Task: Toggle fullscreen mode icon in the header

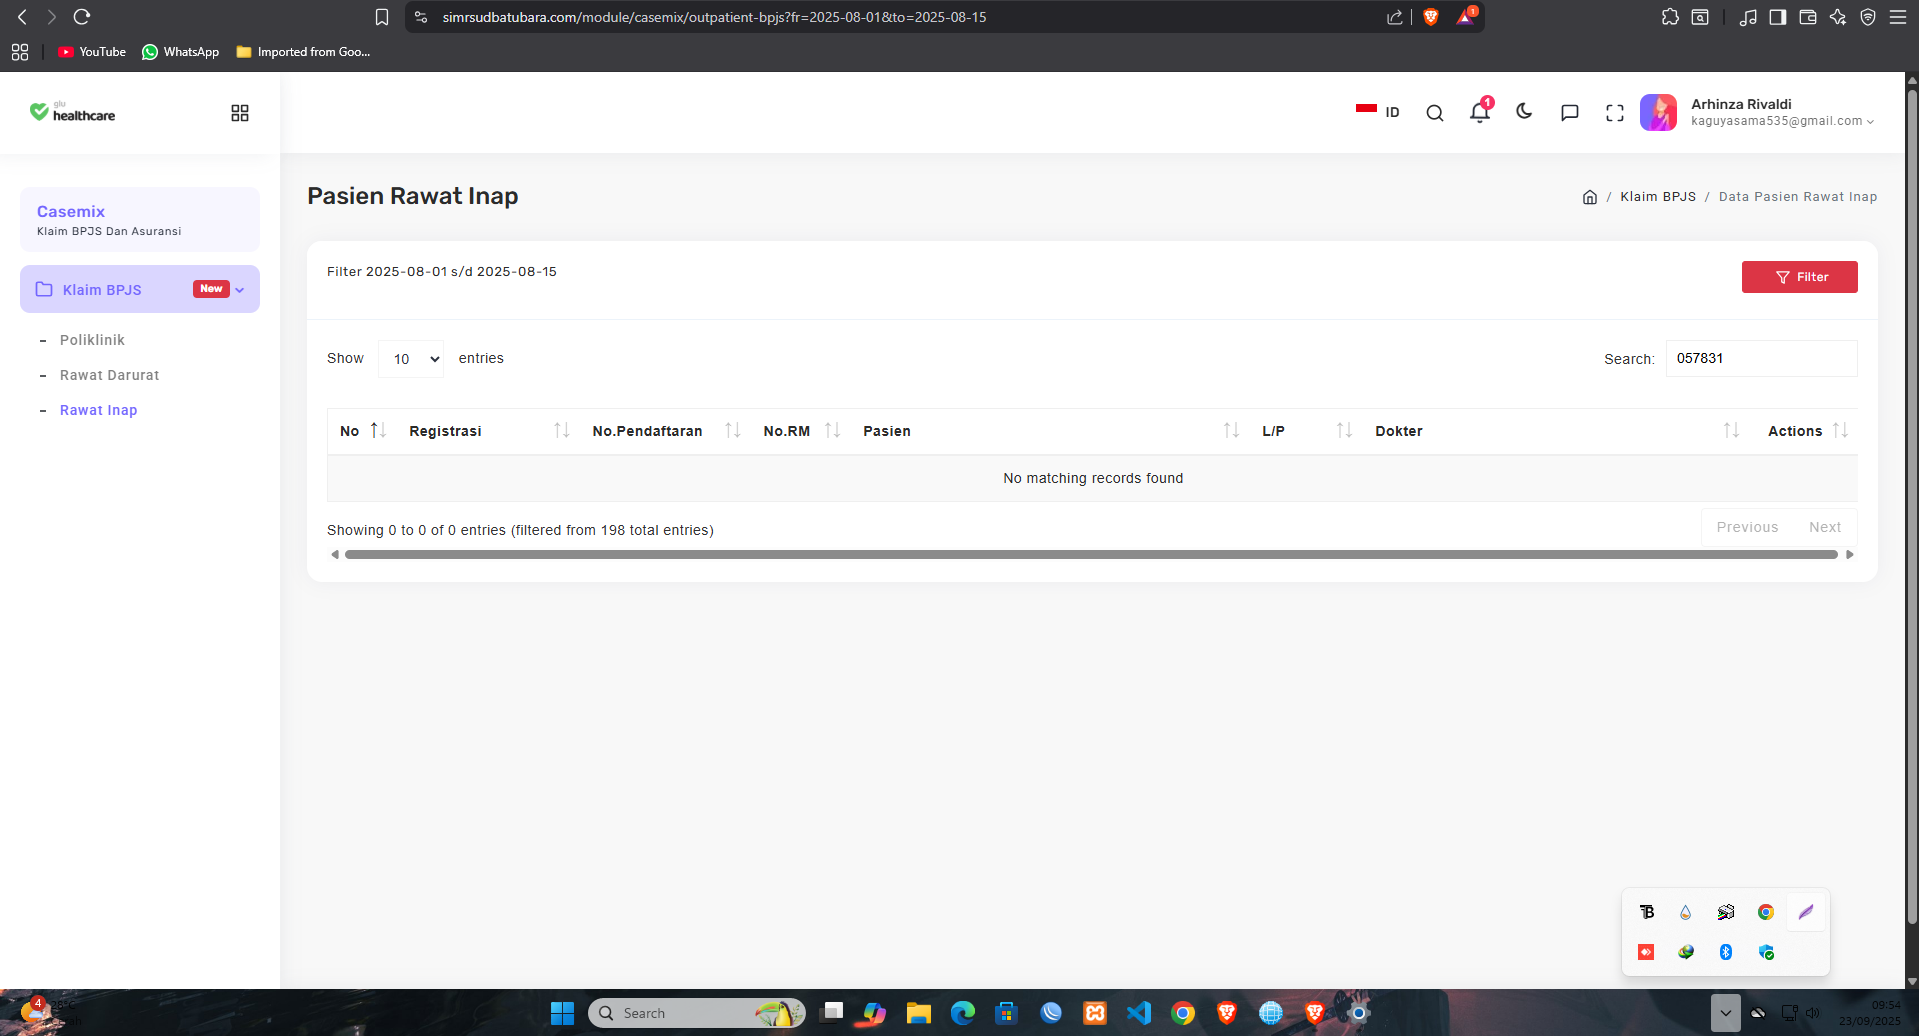Action: pos(1615,113)
